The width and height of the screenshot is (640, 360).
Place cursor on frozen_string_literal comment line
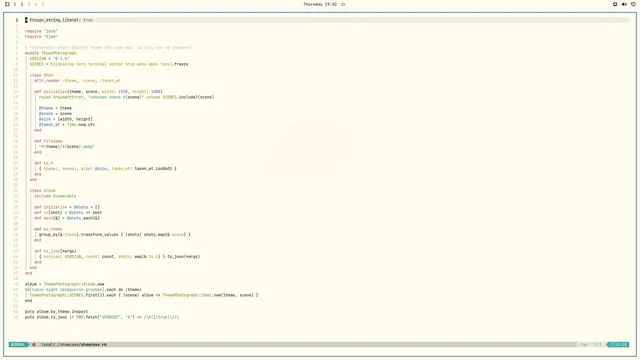pos(58,20)
